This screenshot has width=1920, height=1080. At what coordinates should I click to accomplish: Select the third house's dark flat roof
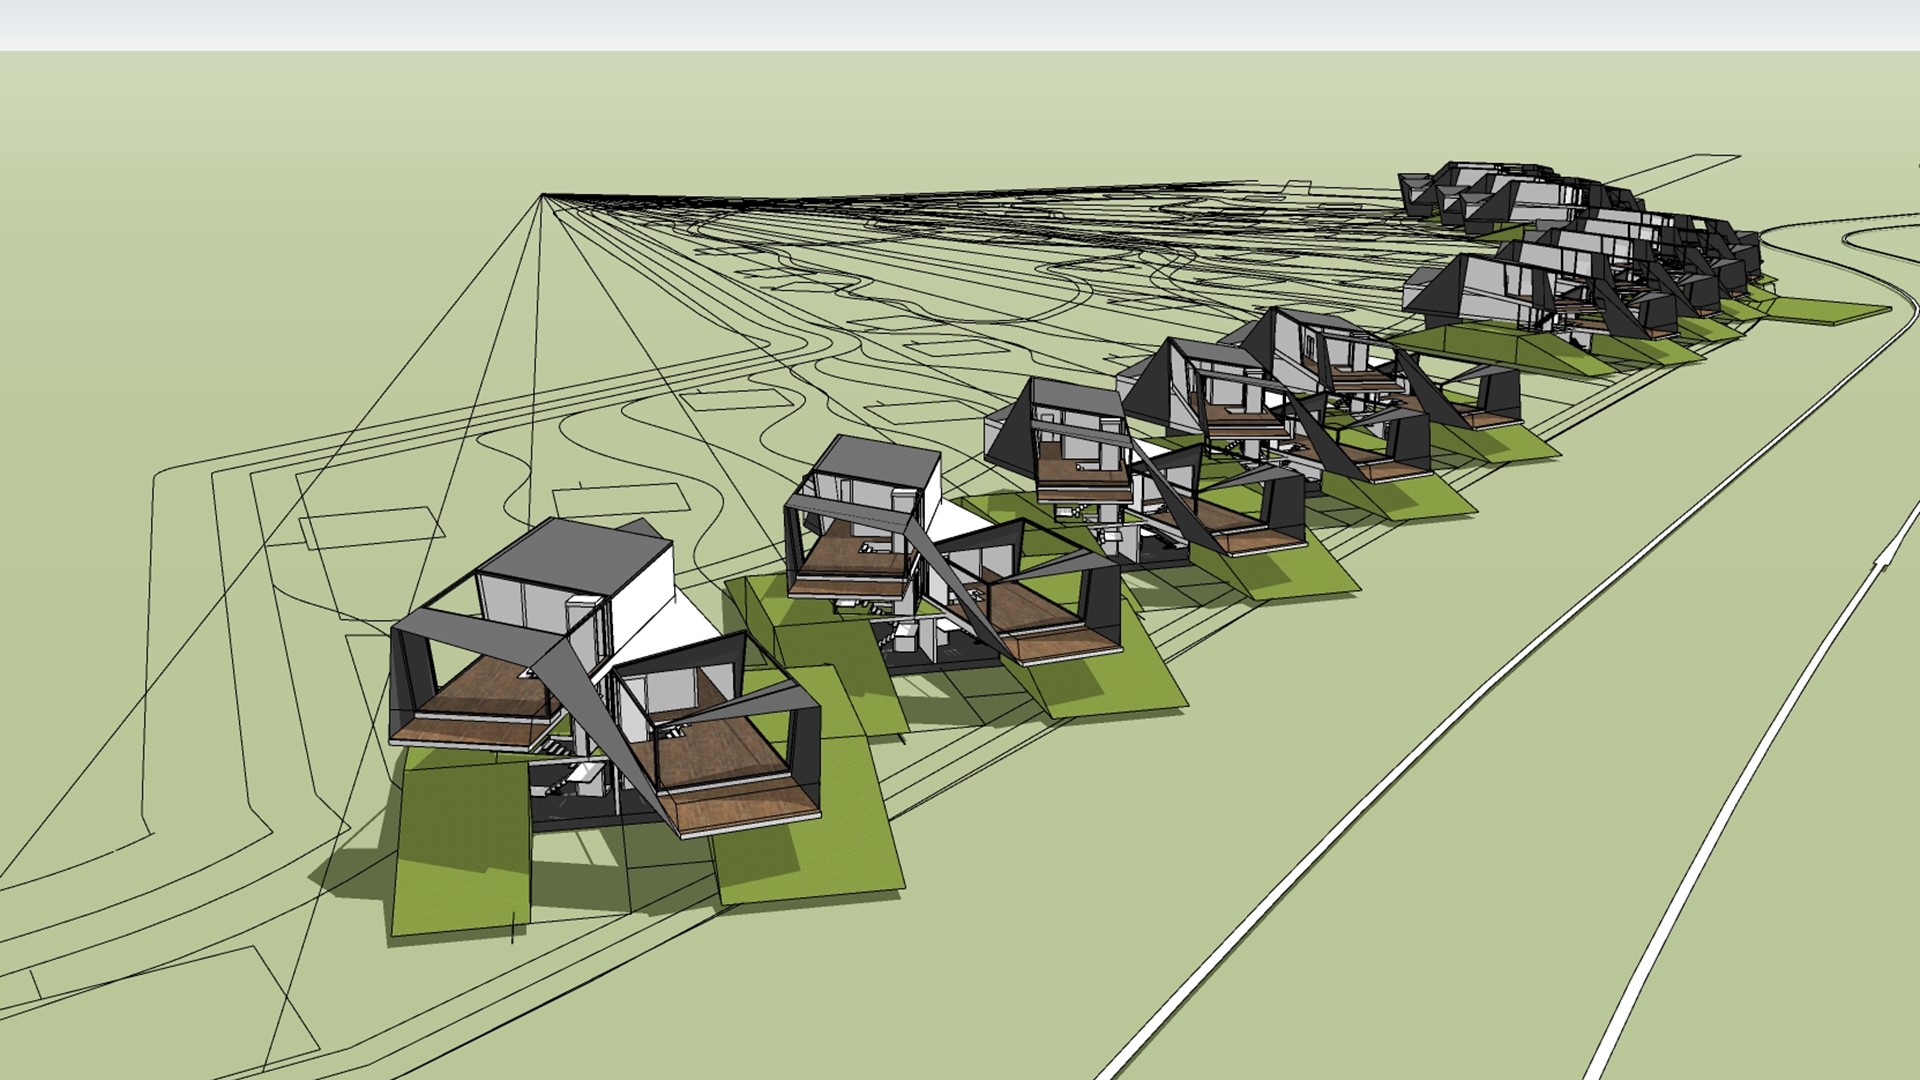(1078, 399)
